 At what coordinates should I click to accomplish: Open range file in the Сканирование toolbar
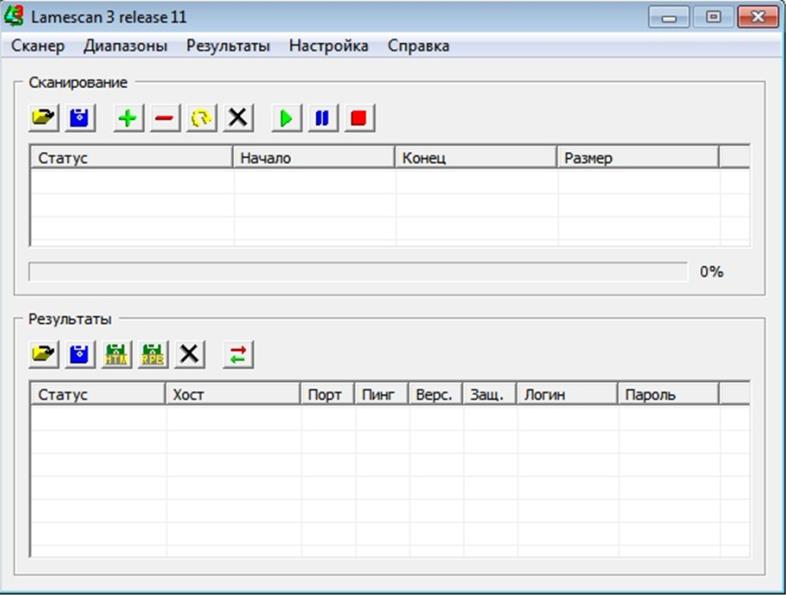(x=43, y=118)
